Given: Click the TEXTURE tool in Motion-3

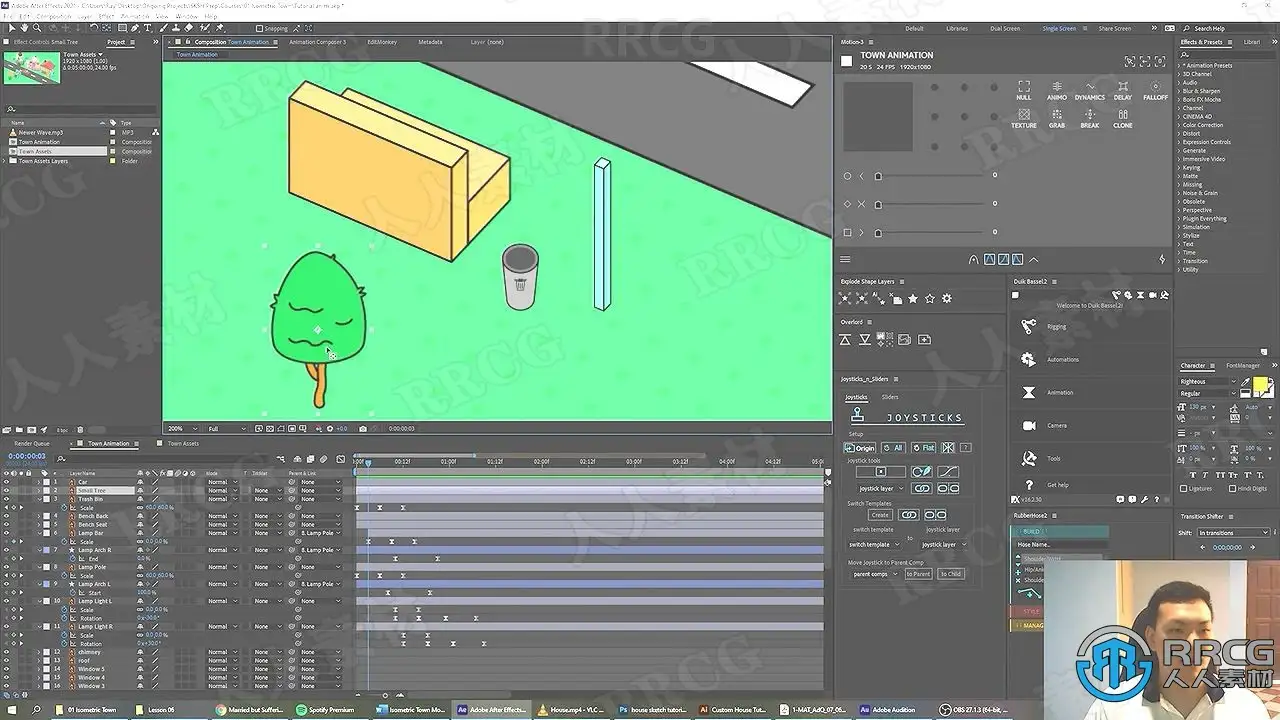Looking at the screenshot, I should (1023, 118).
